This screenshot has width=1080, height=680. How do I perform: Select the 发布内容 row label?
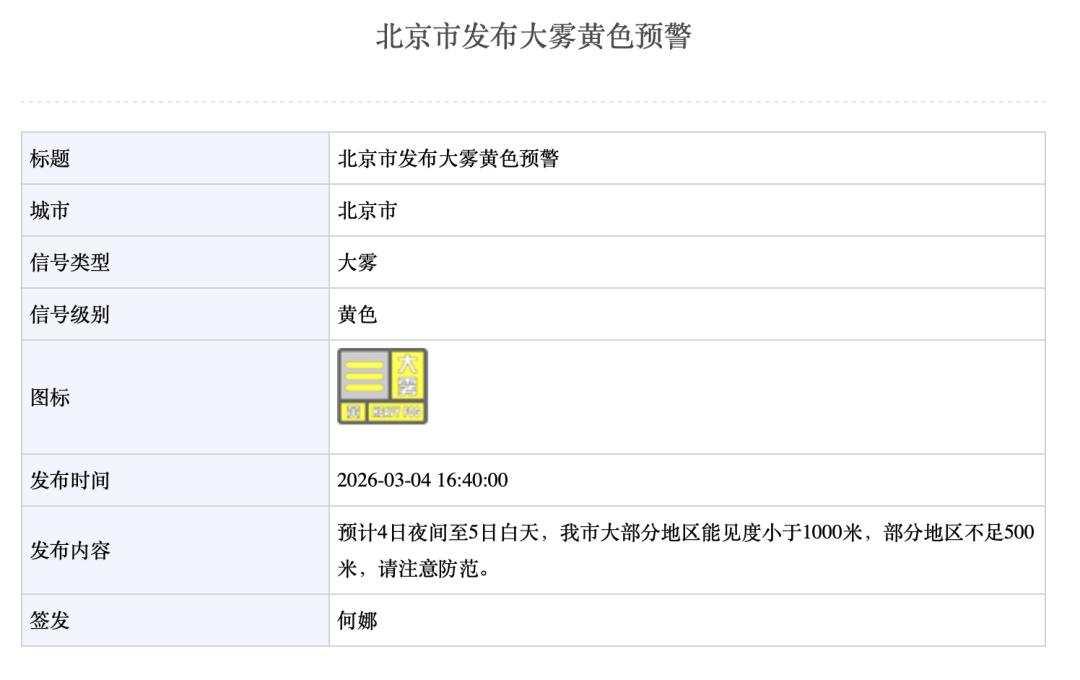[x=70, y=550]
